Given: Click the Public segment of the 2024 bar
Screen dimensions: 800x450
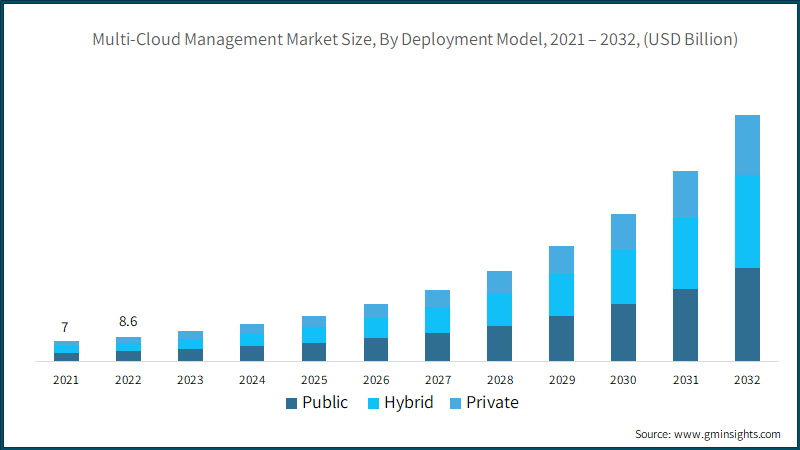Looking at the screenshot, I should [252, 354].
